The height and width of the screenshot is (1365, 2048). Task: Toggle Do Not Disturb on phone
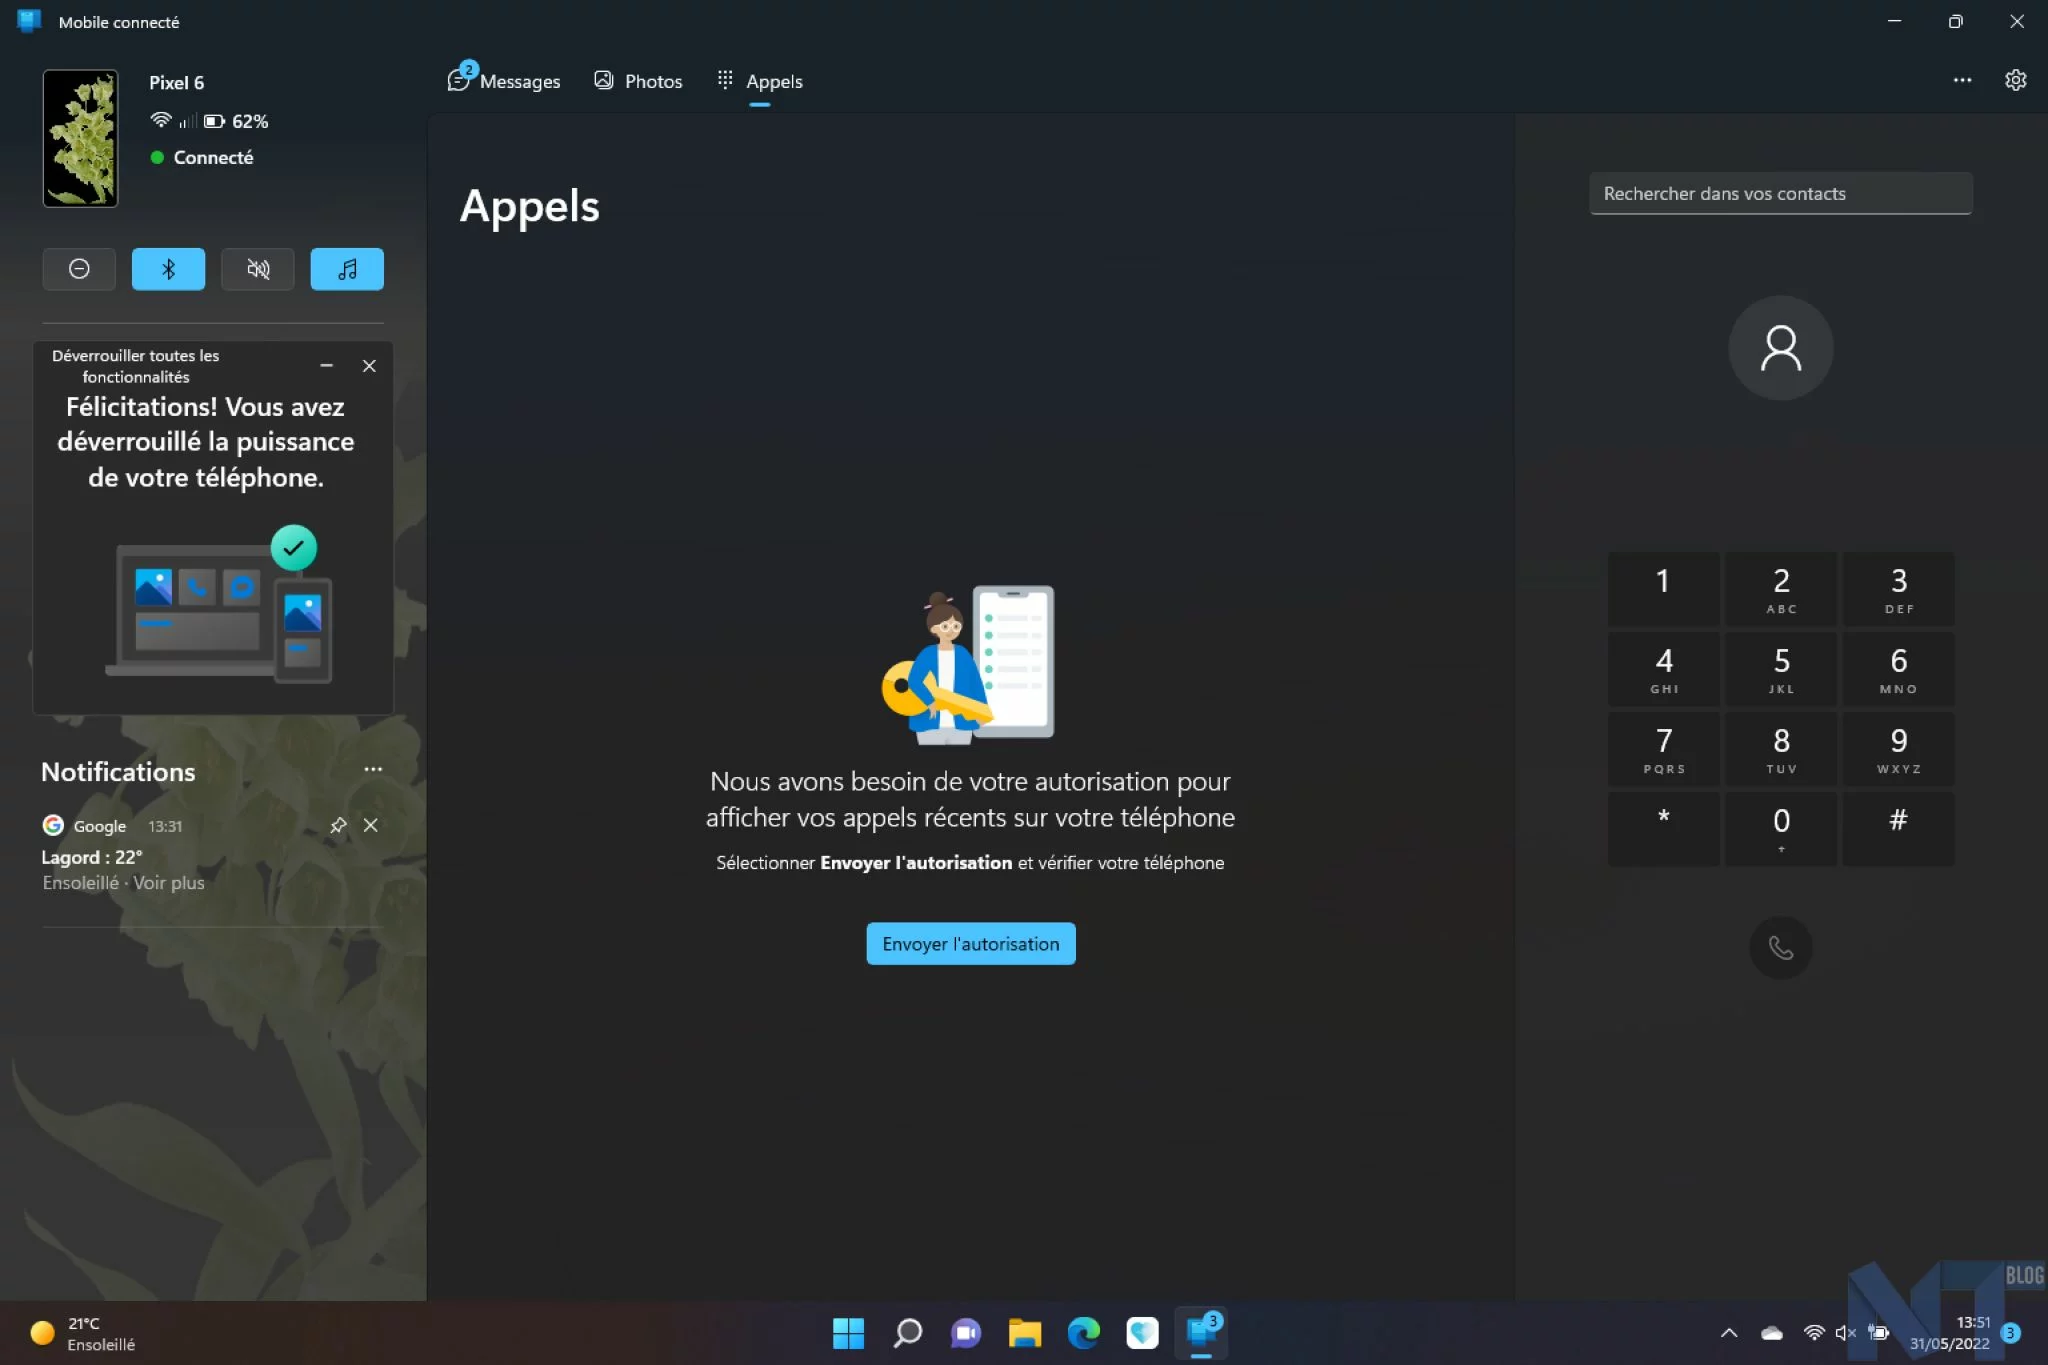point(79,269)
